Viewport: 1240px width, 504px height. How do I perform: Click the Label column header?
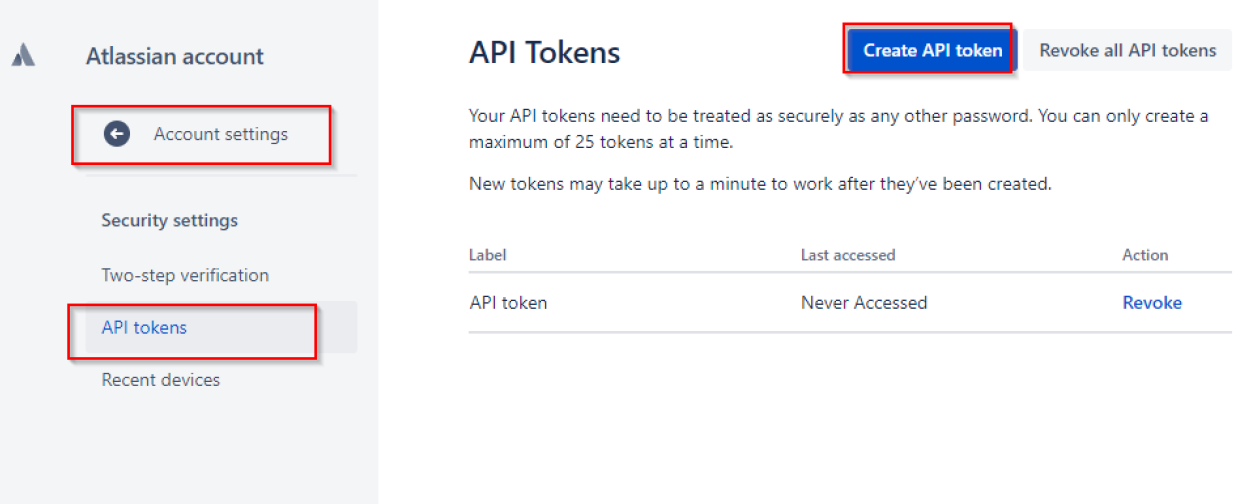[x=487, y=255]
